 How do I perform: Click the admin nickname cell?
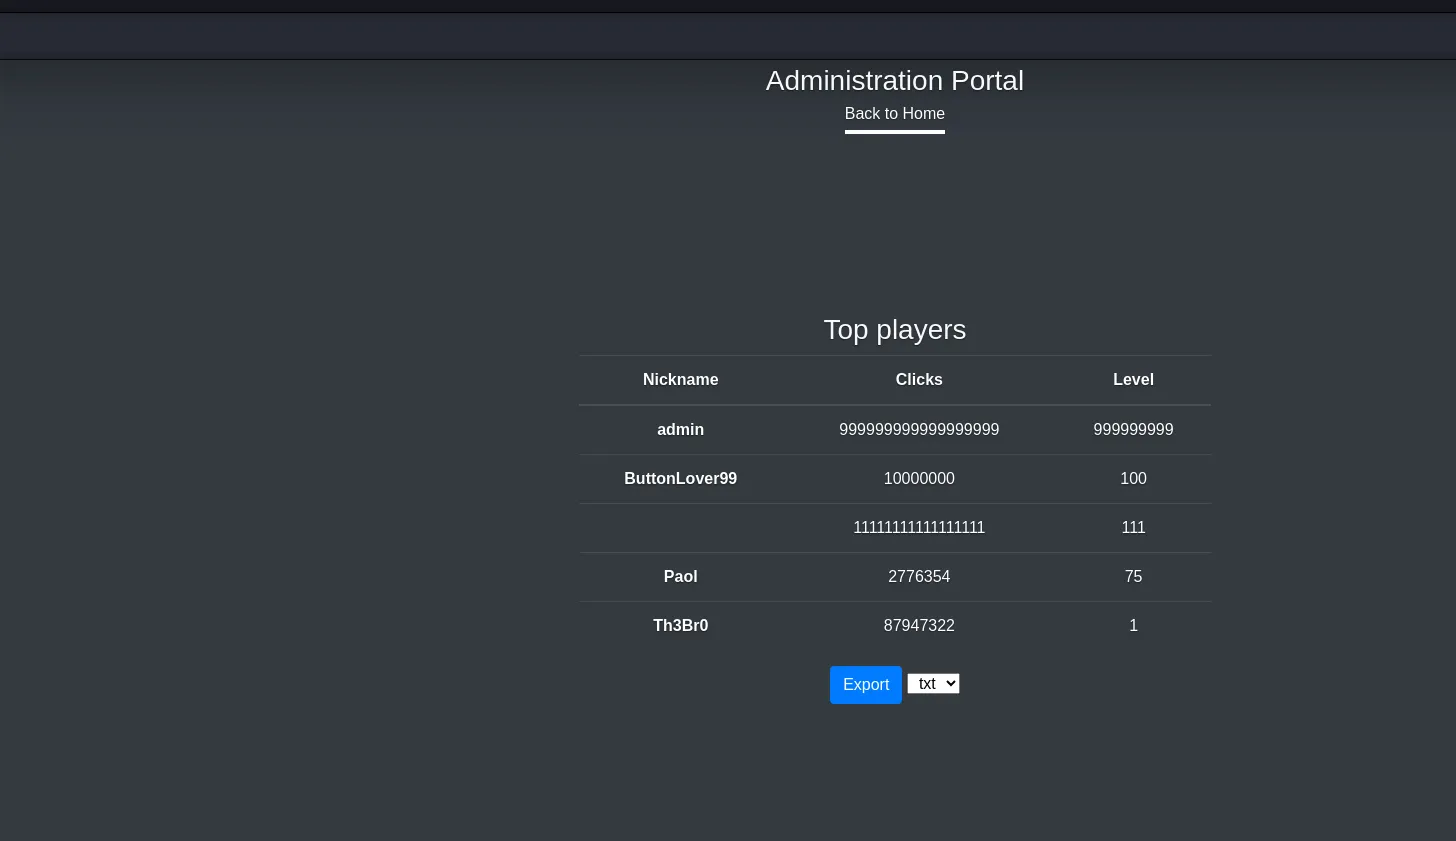tap(680, 430)
